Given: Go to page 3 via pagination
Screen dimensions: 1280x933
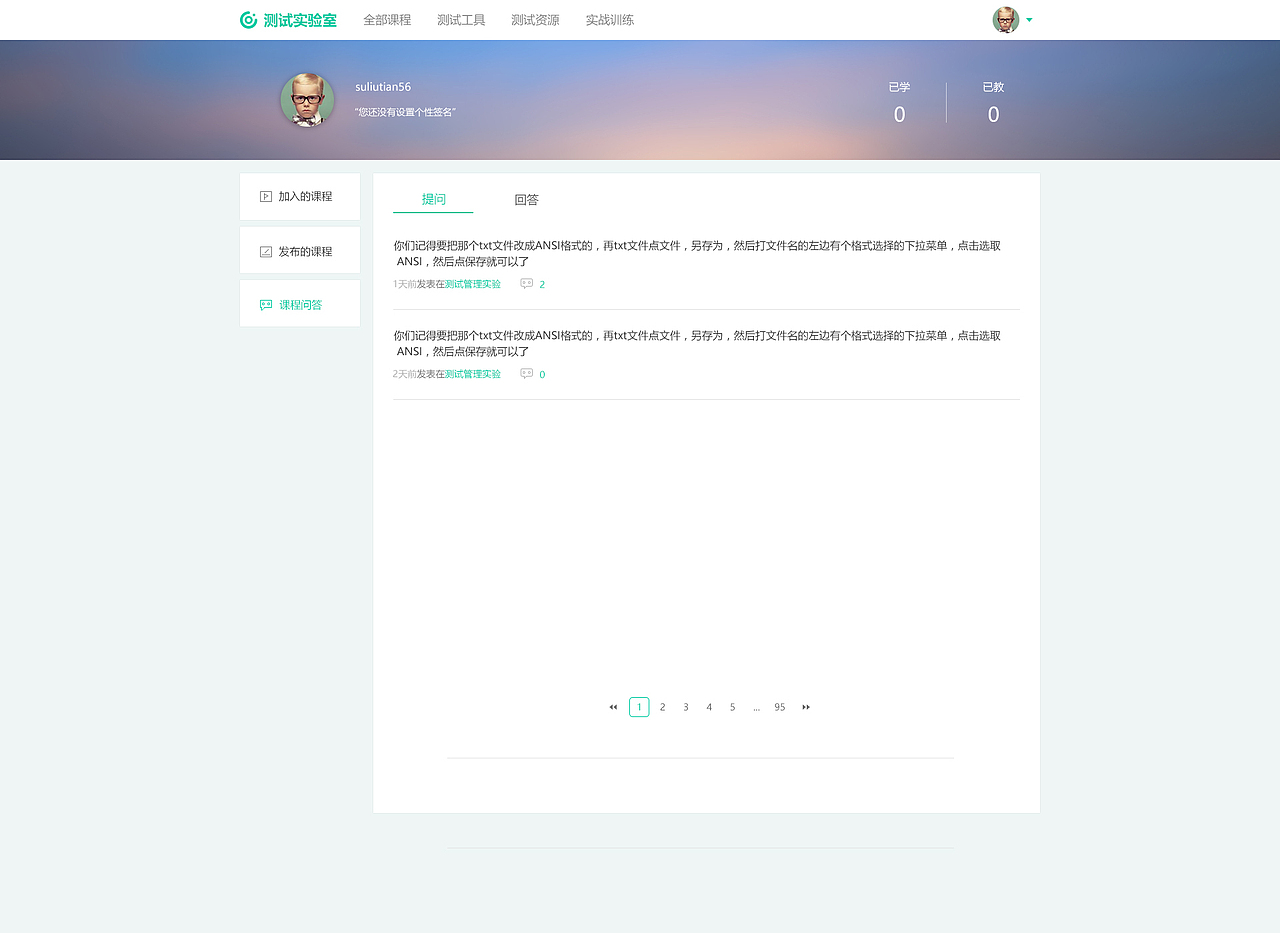Looking at the screenshot, I should coord(685,706).
